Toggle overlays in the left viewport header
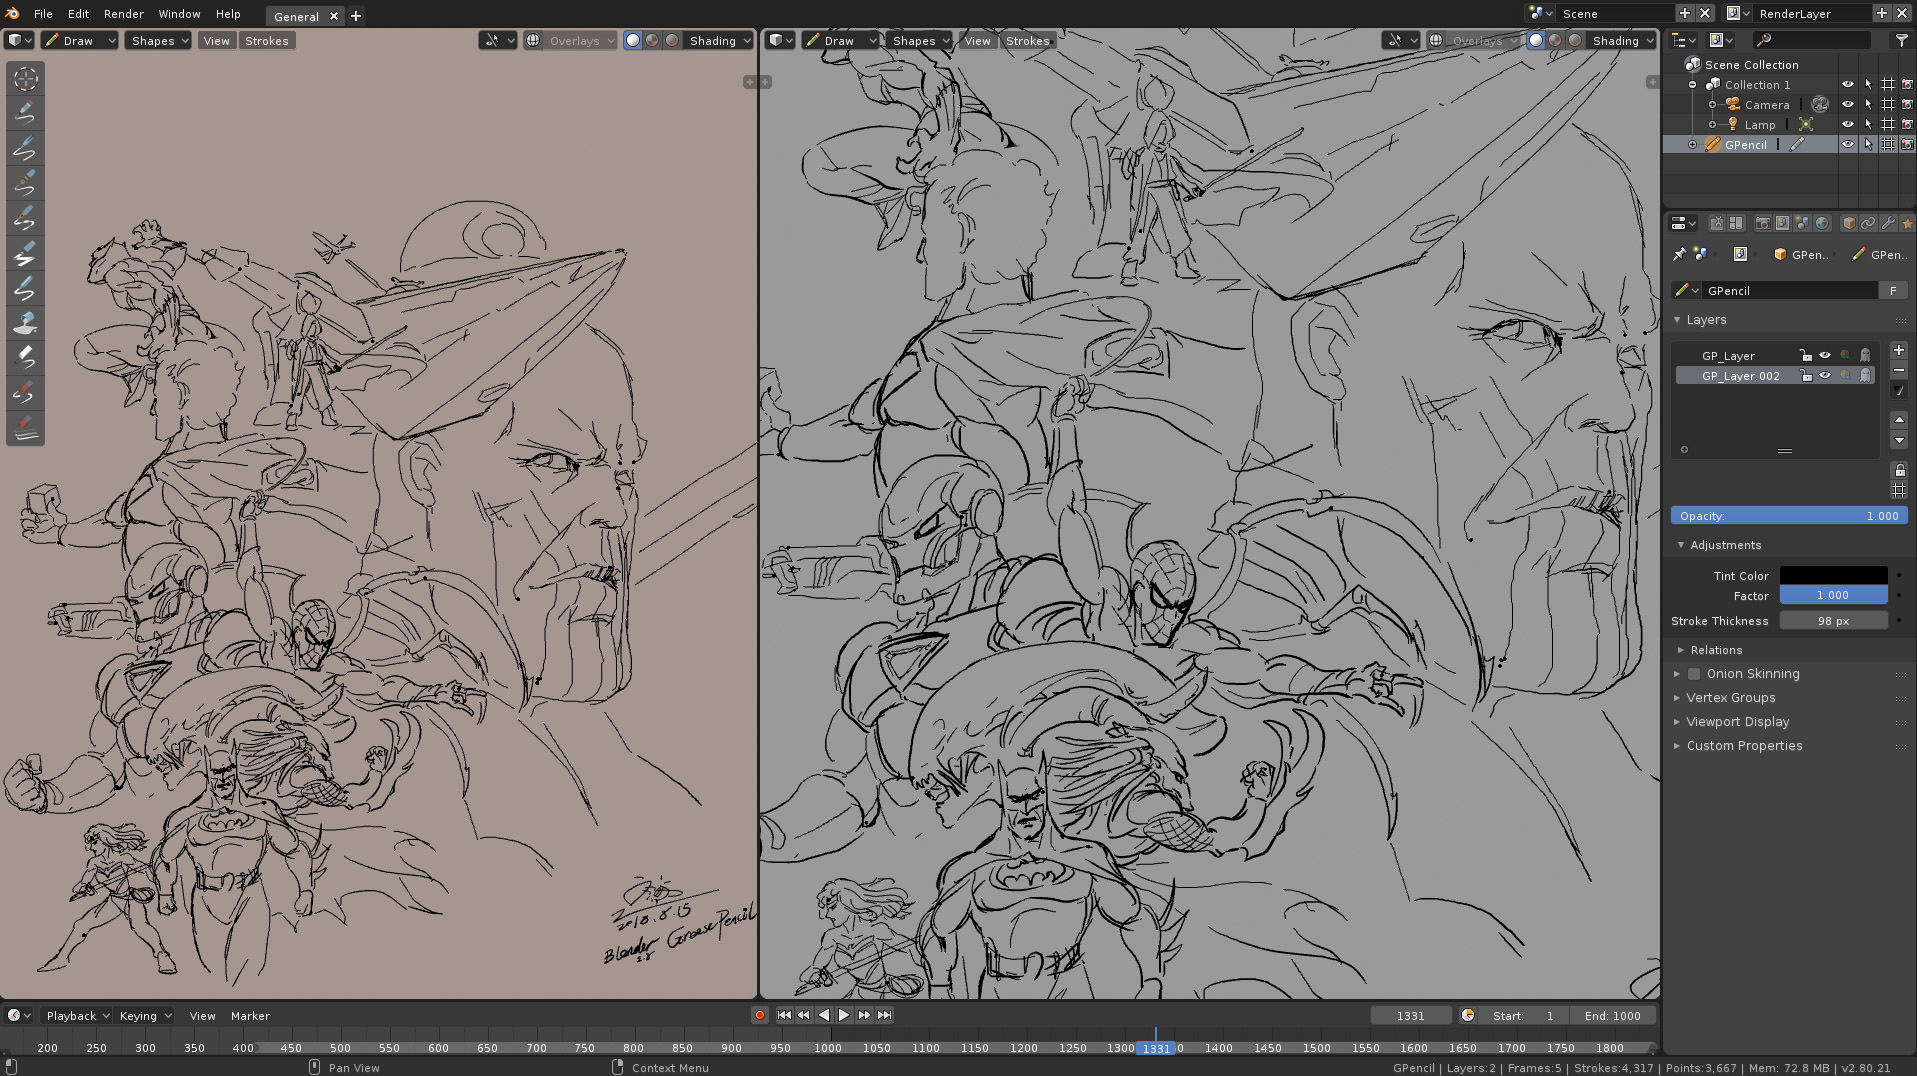This screenshot has height=1076, width=1917. pos(533,40)
